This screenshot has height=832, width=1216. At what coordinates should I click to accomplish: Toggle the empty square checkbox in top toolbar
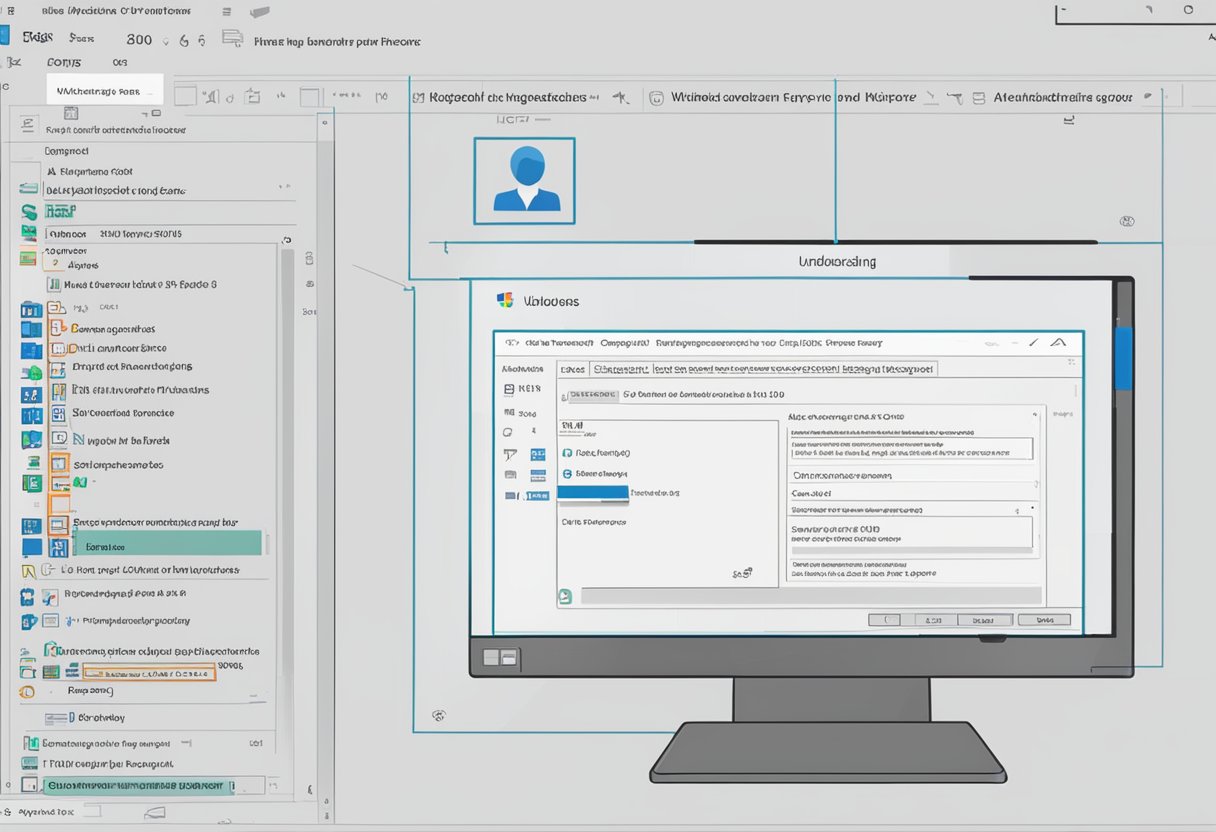click(x=184, y=97)
